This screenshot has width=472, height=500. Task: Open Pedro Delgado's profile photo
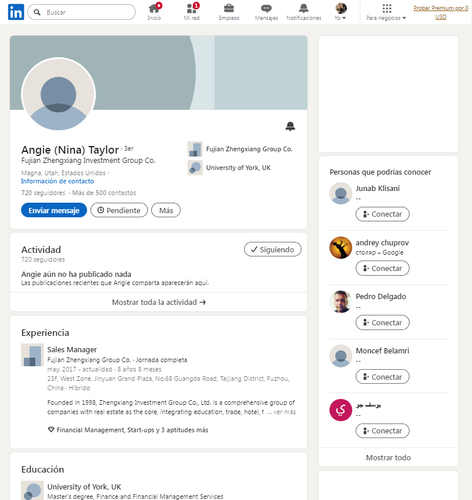[x=341, y=302]
